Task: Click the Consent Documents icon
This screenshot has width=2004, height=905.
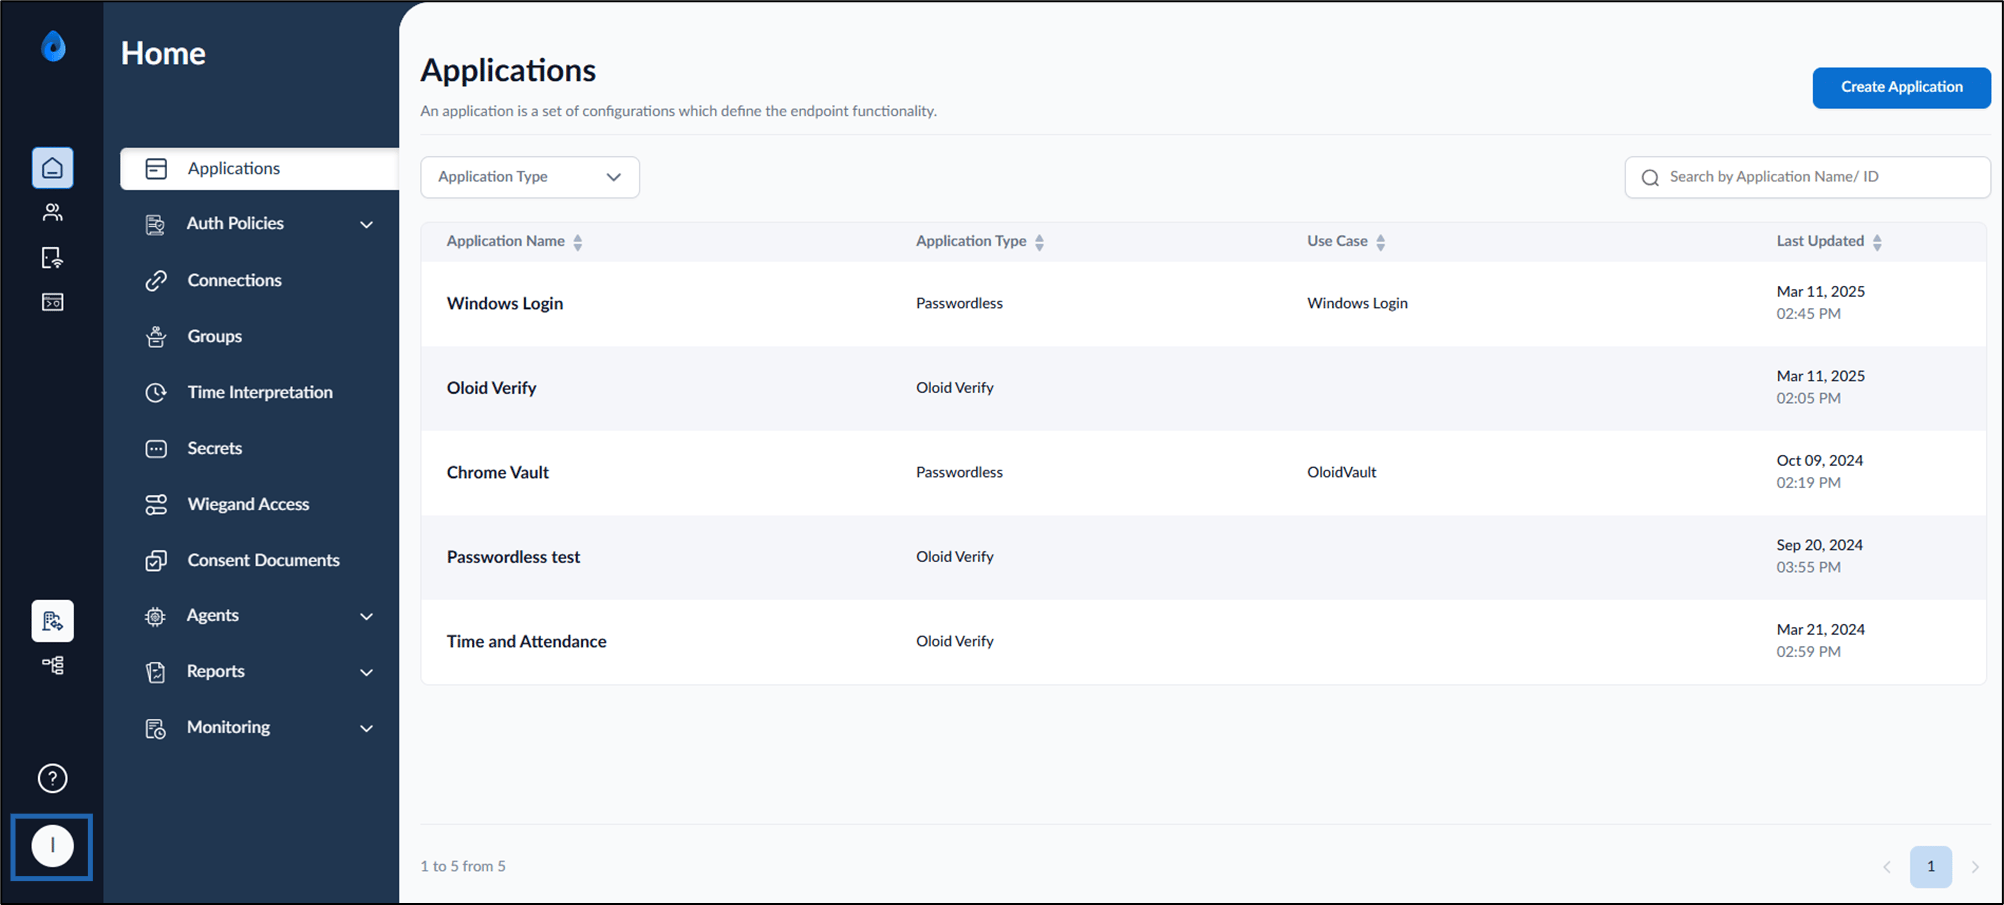Action: click(x=156, y=561)
